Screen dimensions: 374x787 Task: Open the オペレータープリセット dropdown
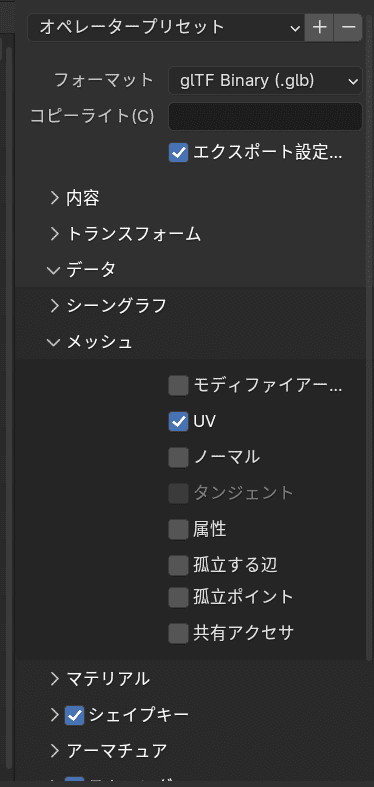[166, 27]
